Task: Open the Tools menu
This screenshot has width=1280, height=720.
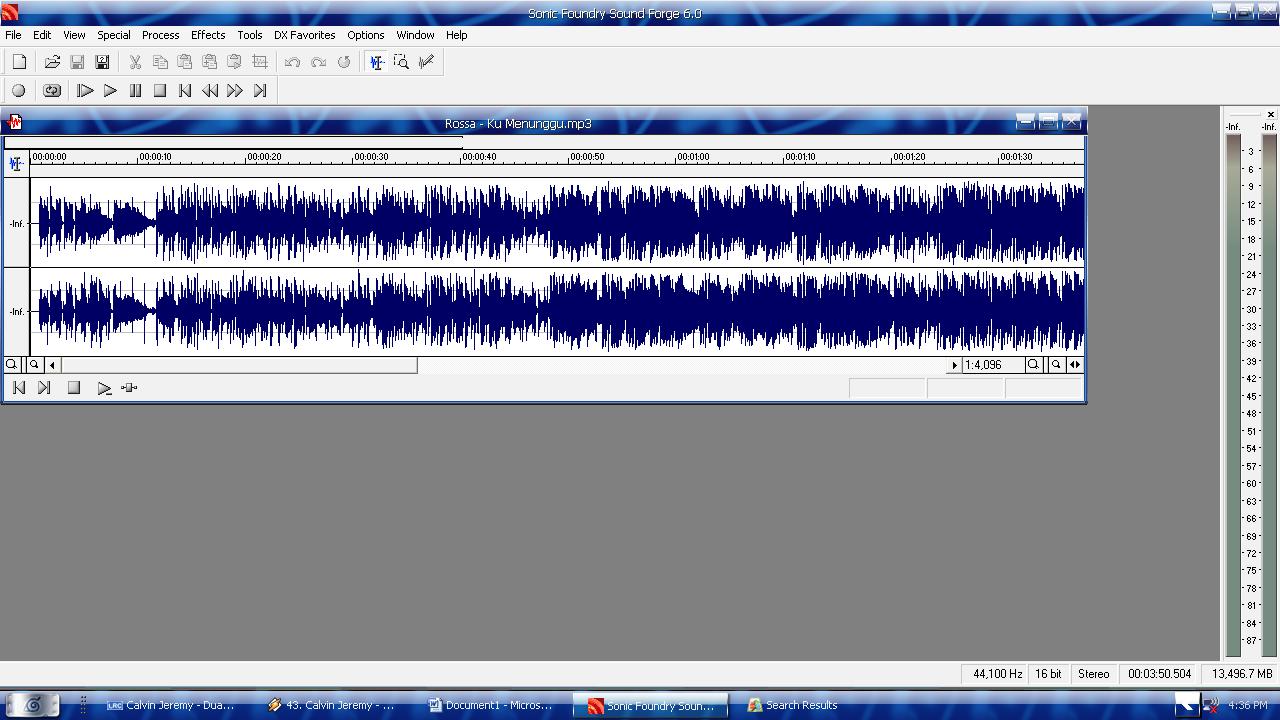Action: (x=250, y=35)
